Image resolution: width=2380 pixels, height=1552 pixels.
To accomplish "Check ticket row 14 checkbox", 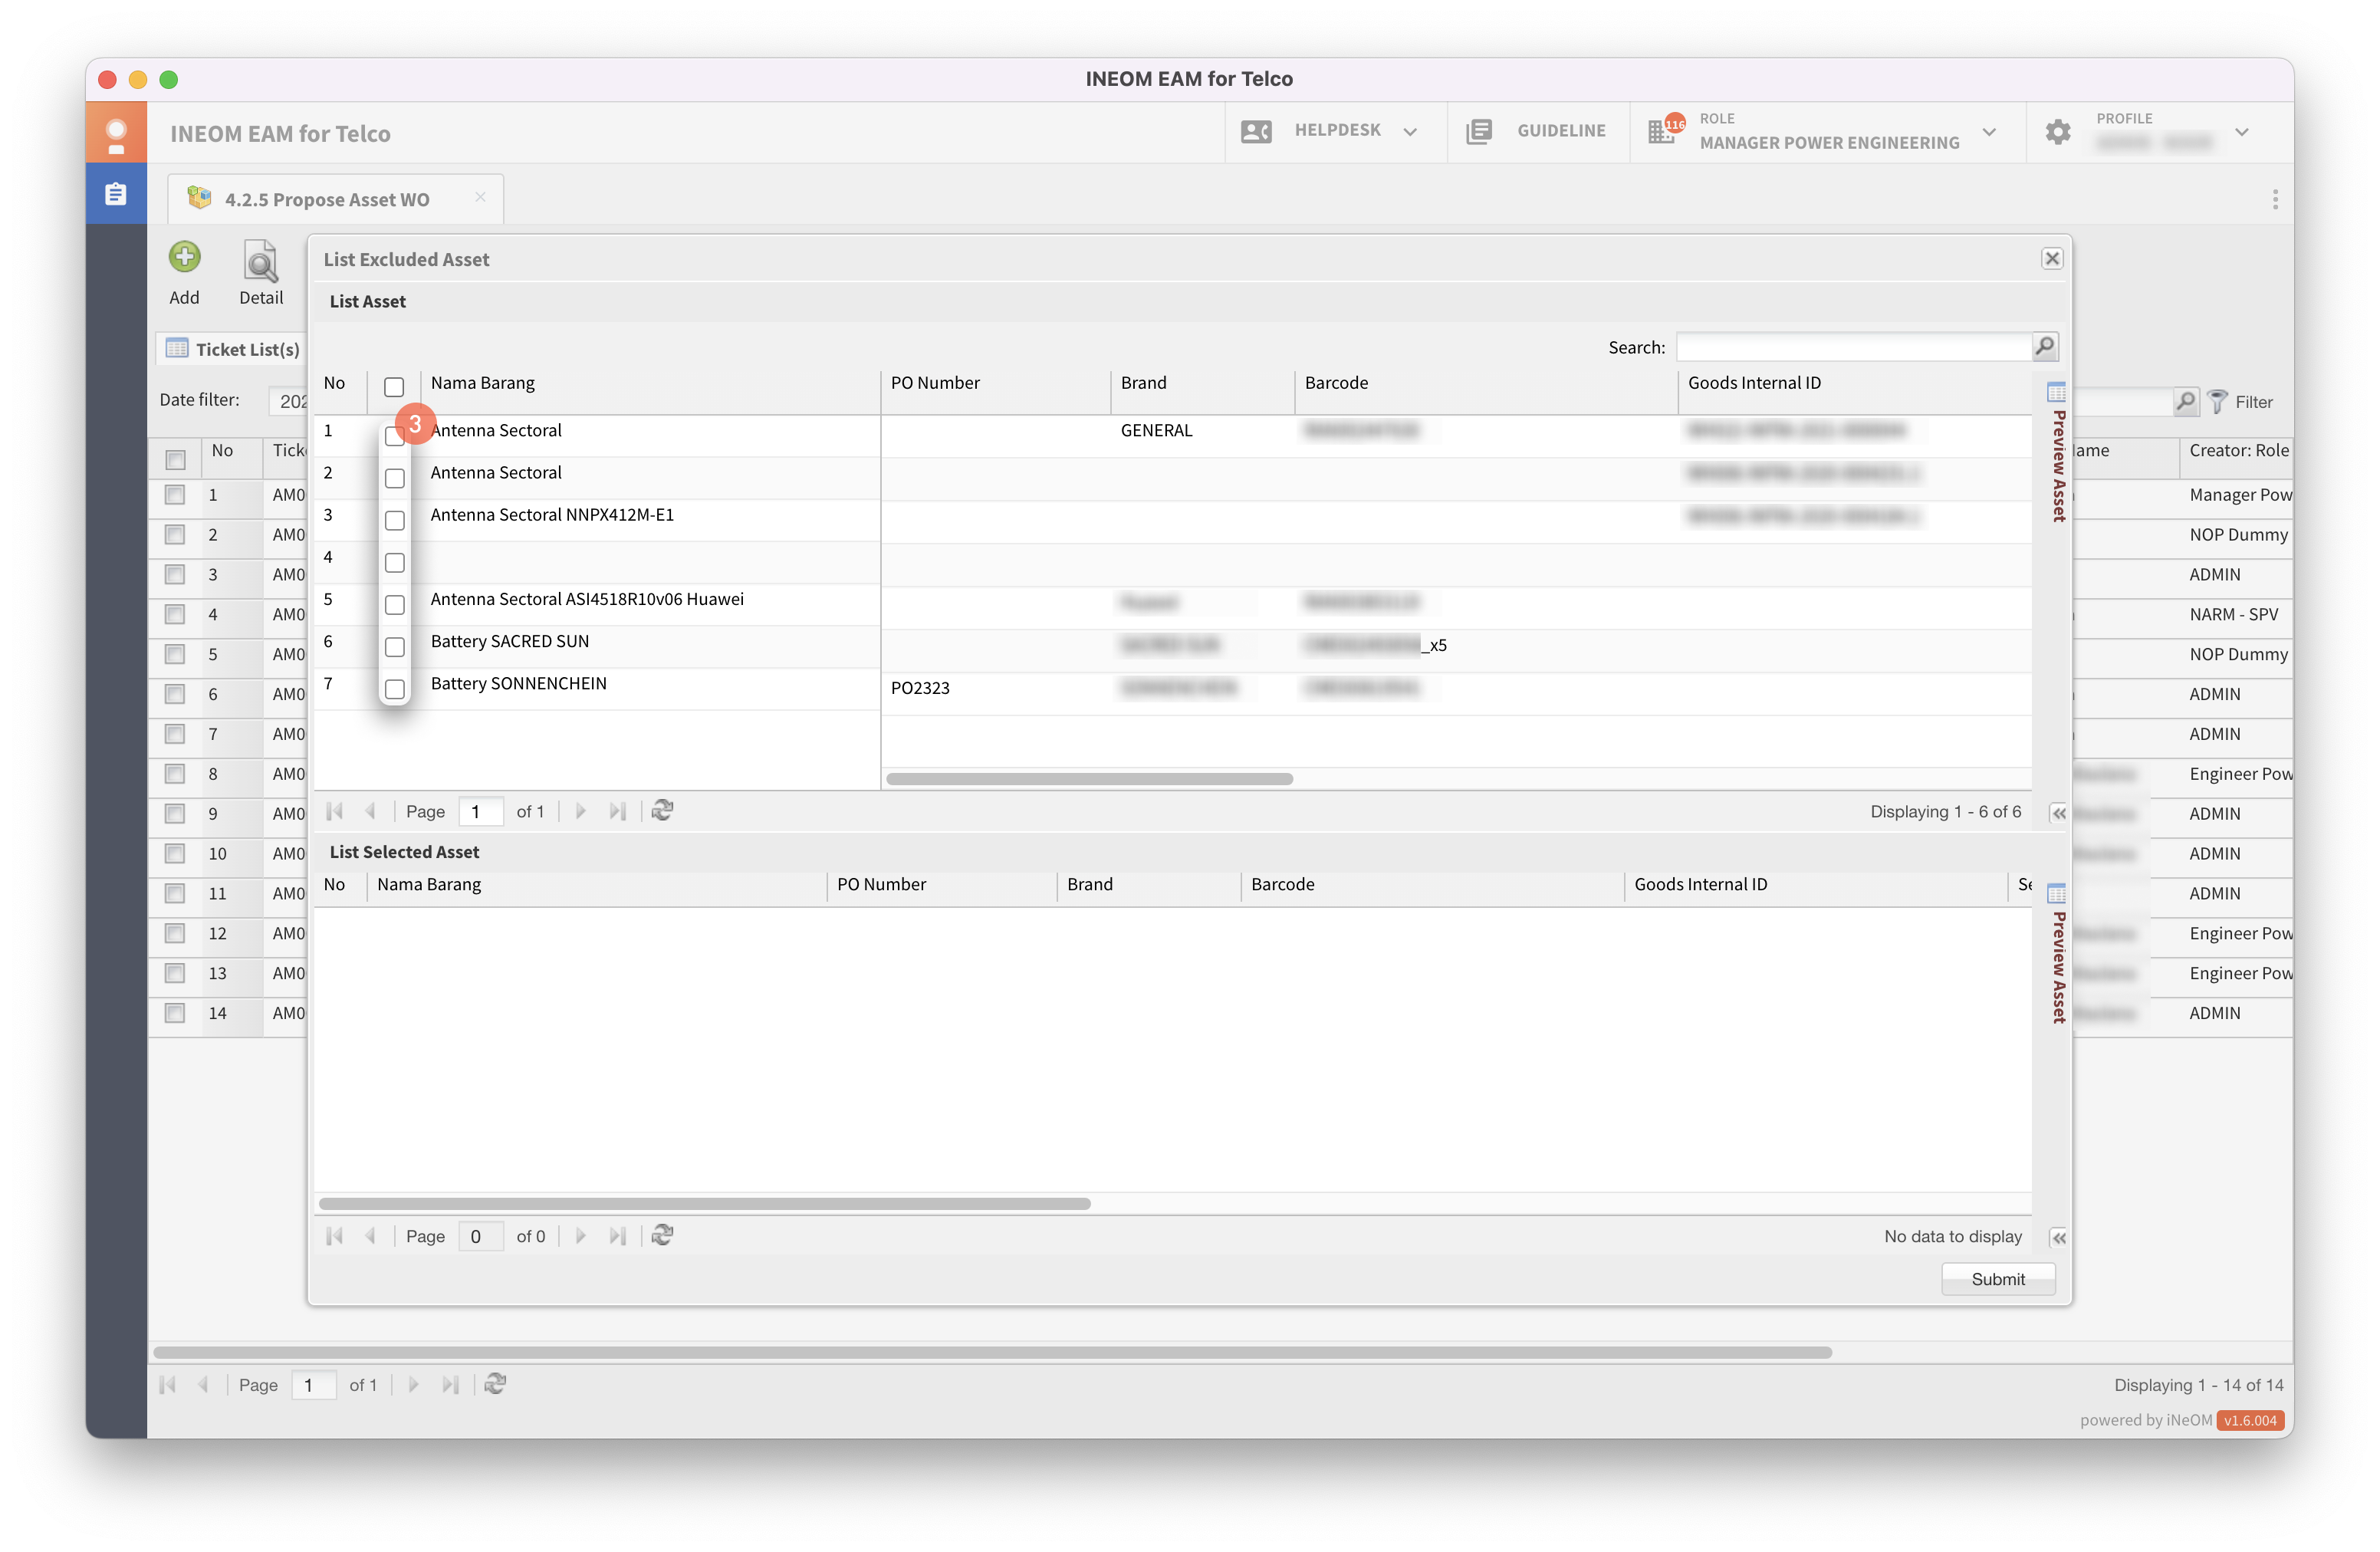I will 175,1012.
